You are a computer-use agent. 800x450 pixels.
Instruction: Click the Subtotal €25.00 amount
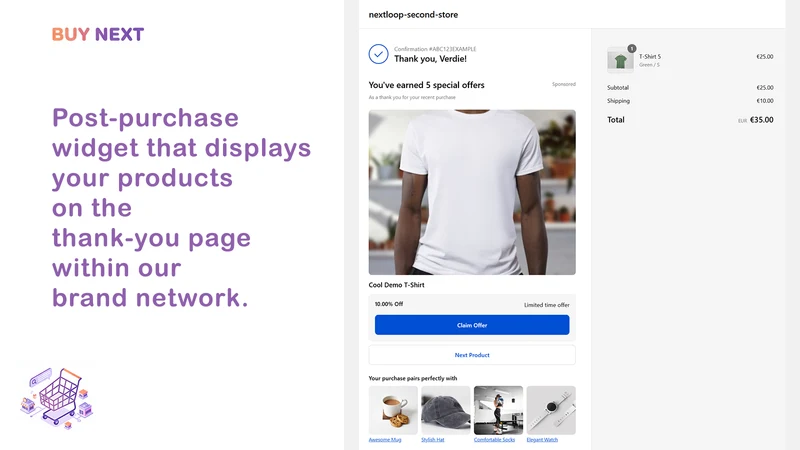tap(765, 88)
